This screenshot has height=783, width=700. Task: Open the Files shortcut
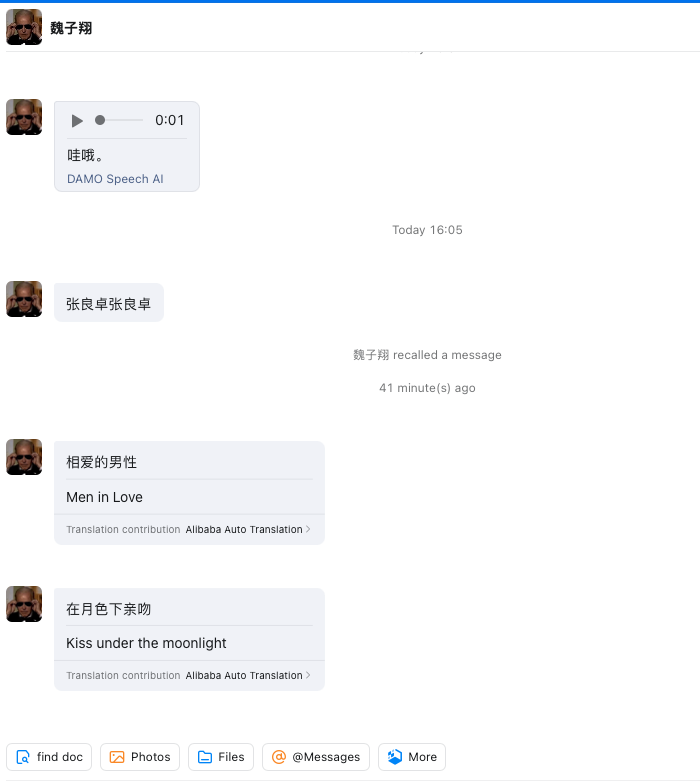(x=221, y=757)
